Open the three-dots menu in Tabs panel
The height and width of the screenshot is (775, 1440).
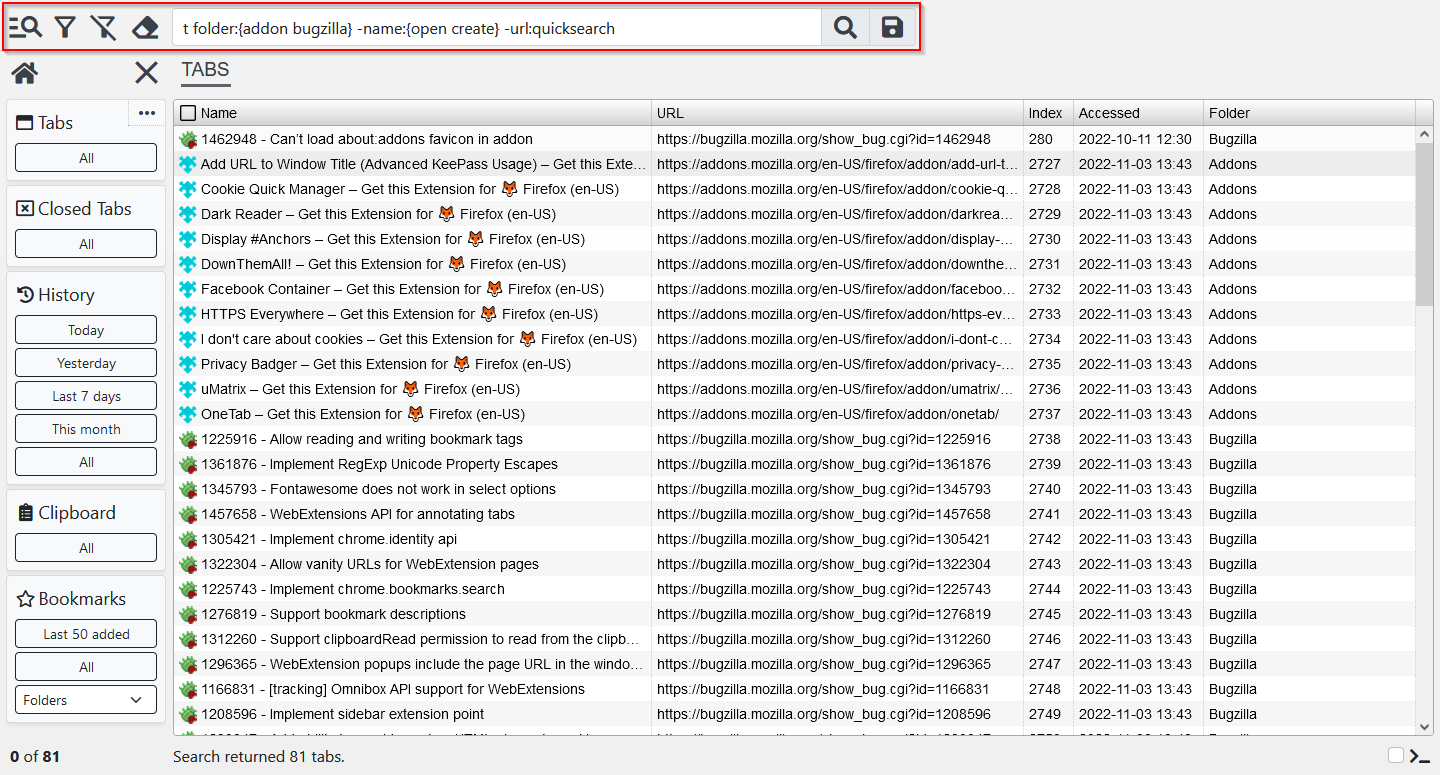point(147,113)
